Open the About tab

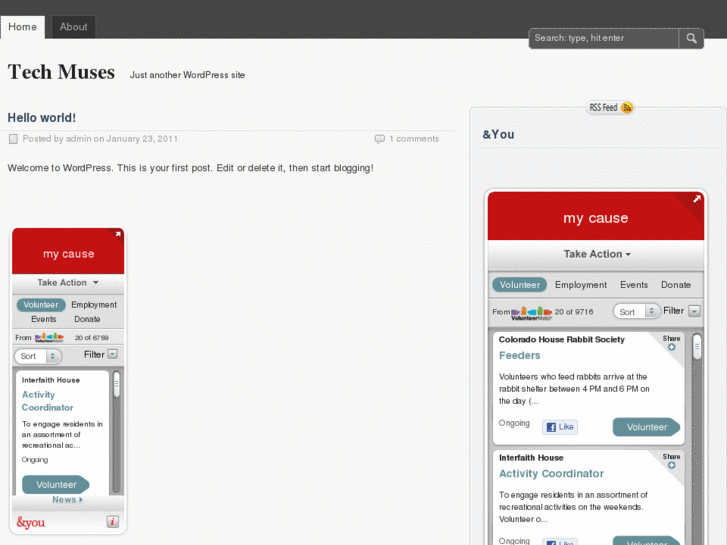click(x=73, y=27)
